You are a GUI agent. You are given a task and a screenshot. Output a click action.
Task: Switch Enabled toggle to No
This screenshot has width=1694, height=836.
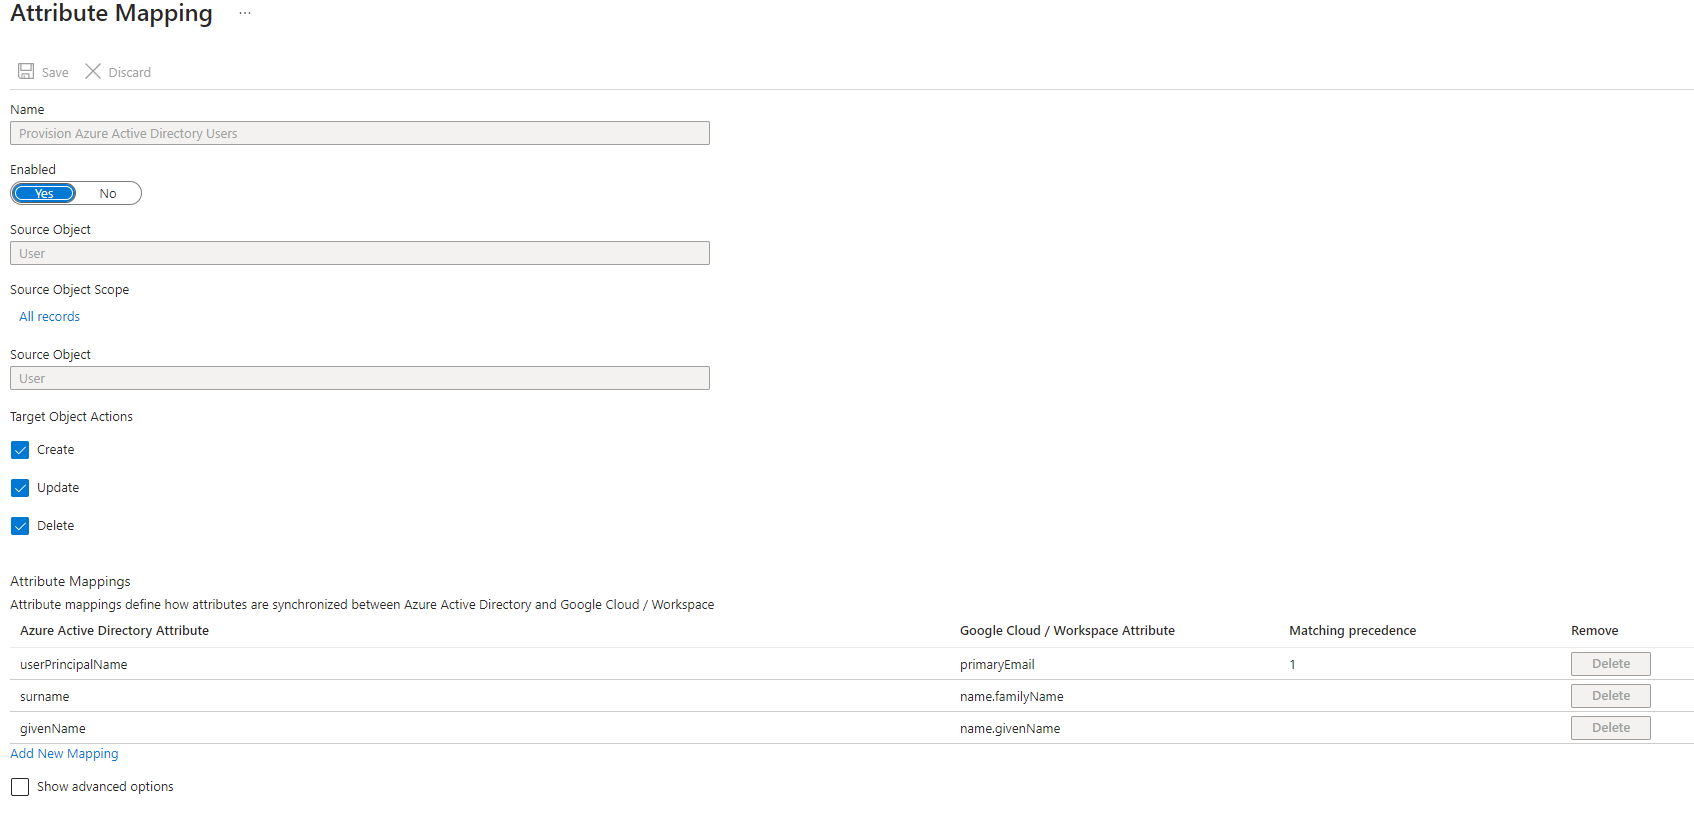coord(108,194)
